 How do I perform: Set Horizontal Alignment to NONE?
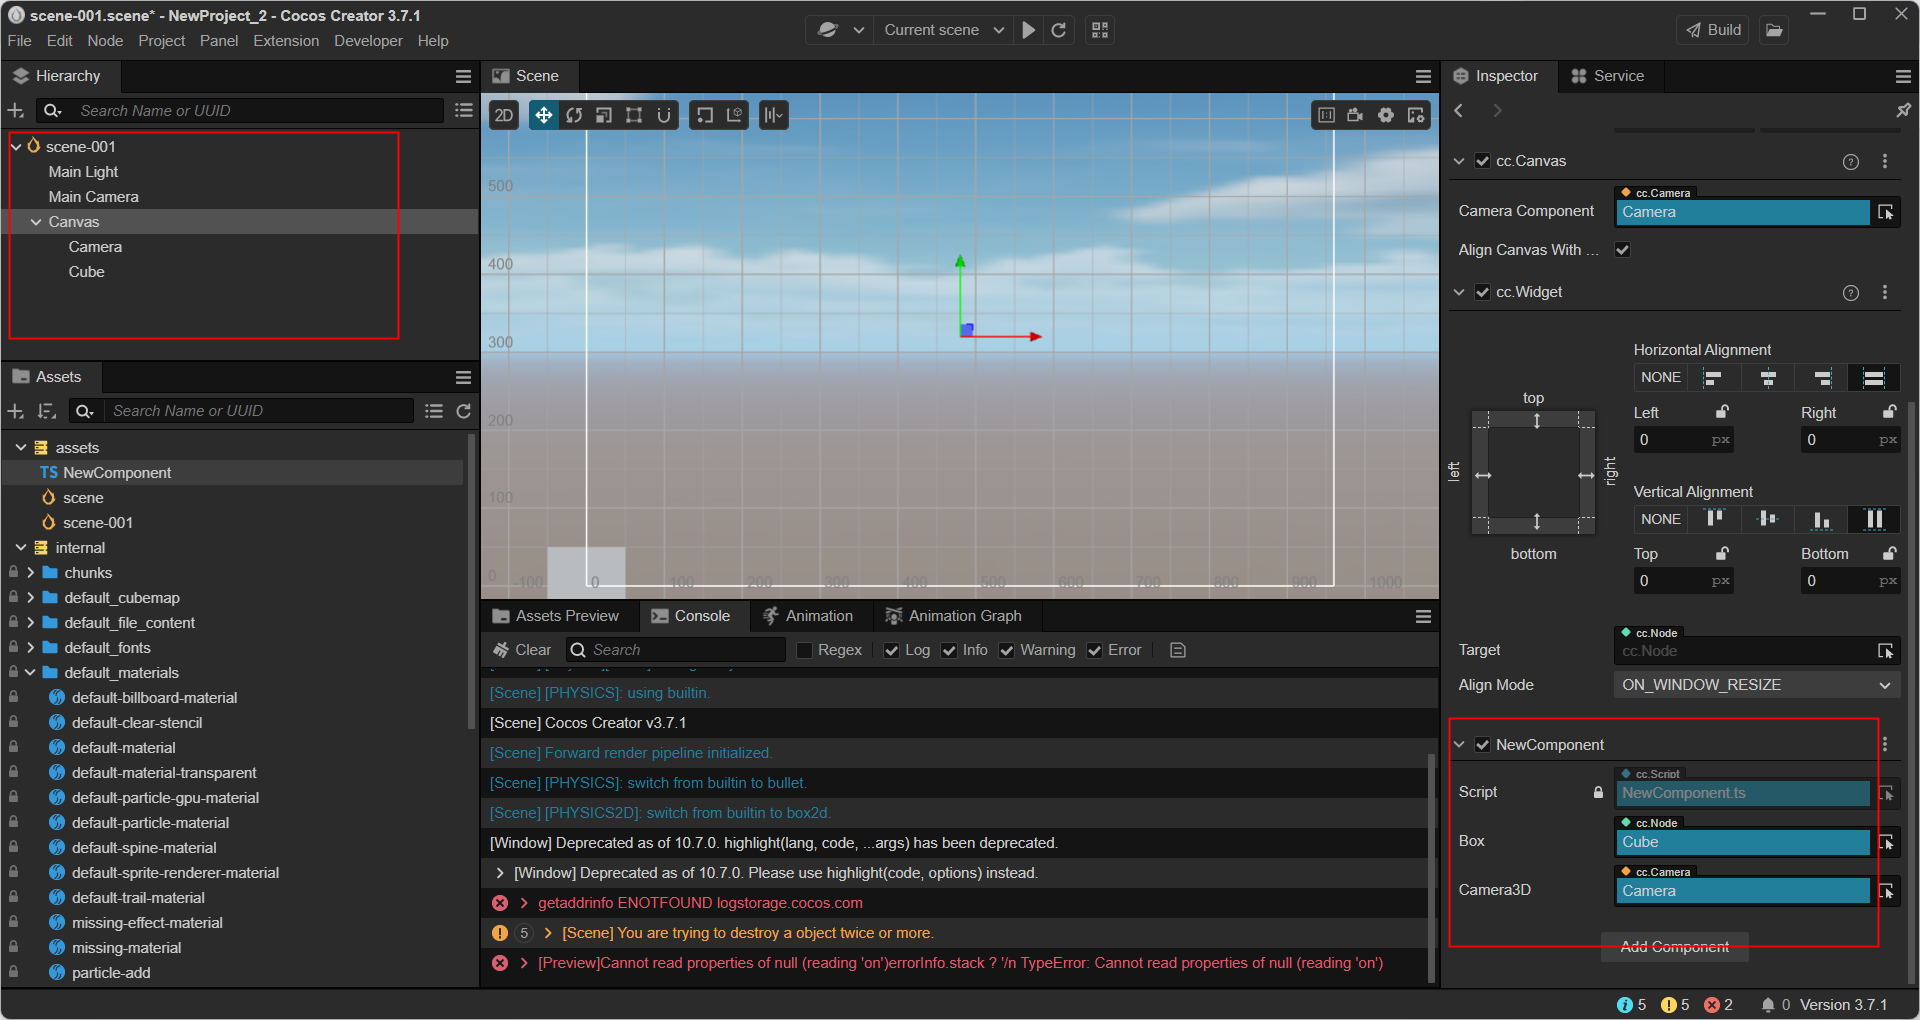pyautogui.click(x=1661, y=377)
